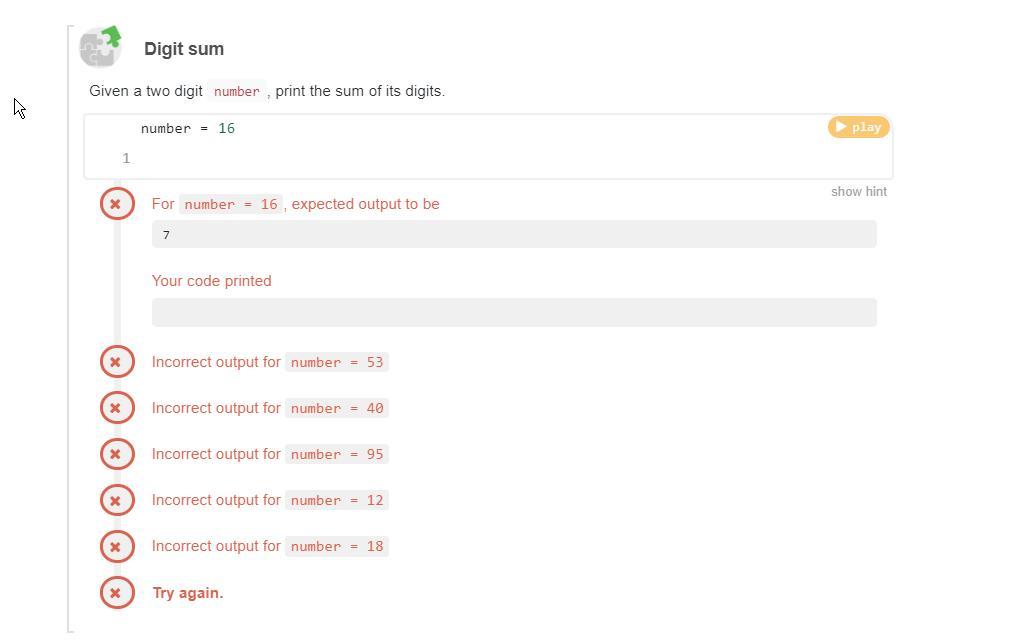
Task: Click the empty Your code printed box
Action: pos(514,313)
